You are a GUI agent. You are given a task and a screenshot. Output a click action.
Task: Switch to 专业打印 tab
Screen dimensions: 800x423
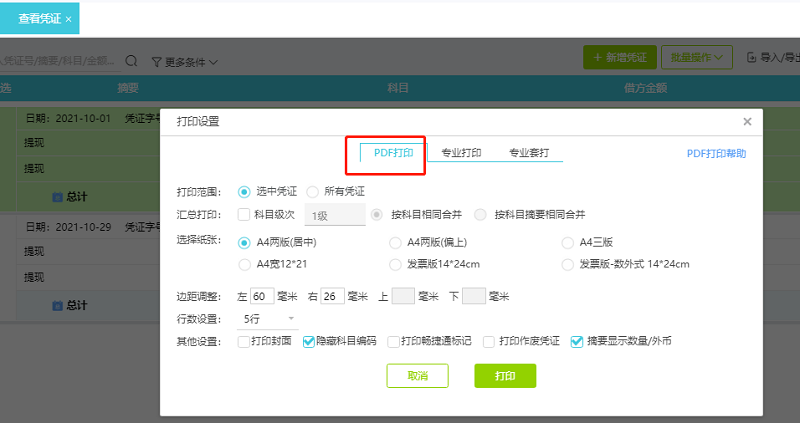coord(461,154)
